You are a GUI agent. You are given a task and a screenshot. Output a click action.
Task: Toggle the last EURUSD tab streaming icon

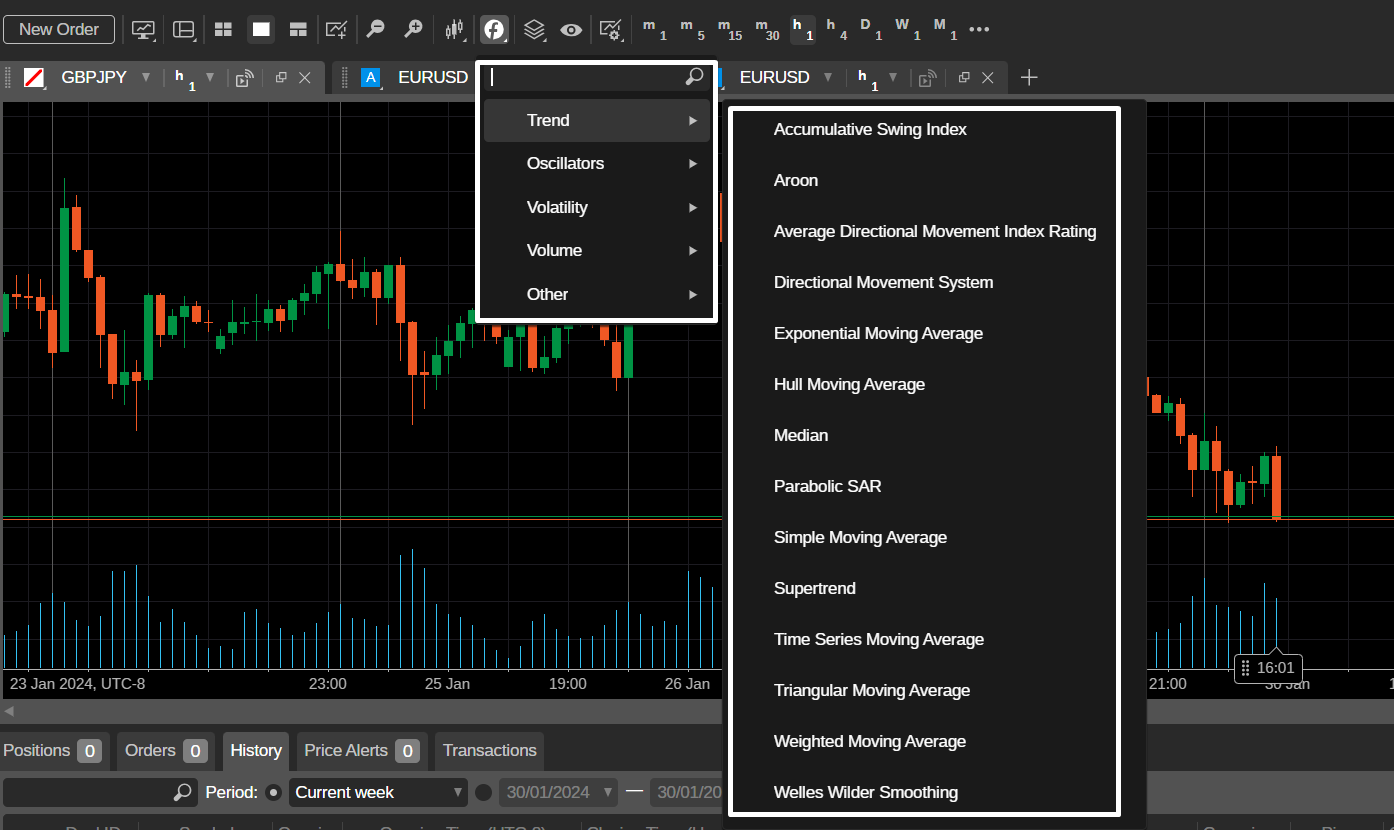pyautogui.click(x=928, y=78)
